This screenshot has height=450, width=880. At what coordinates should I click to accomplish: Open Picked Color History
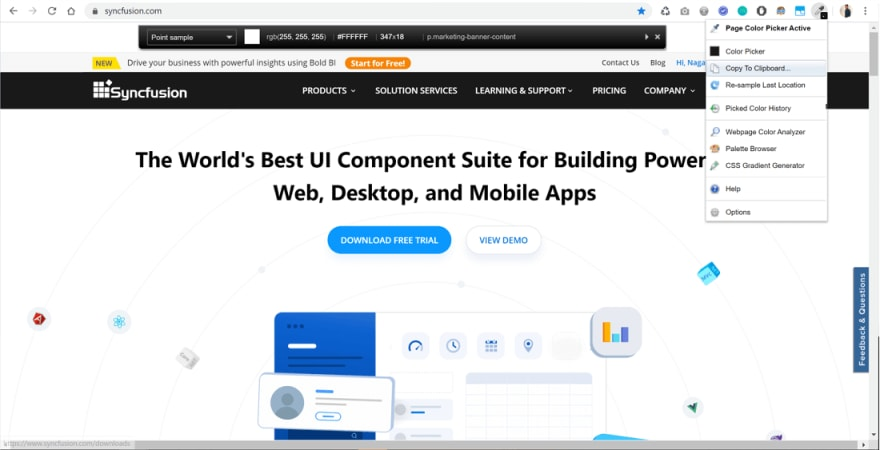click(766, 108)
